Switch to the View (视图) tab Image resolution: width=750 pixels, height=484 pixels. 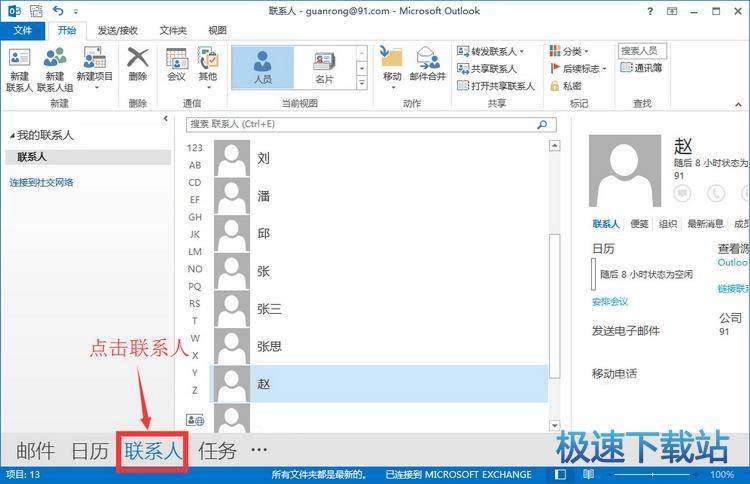[x=217, y=31]
